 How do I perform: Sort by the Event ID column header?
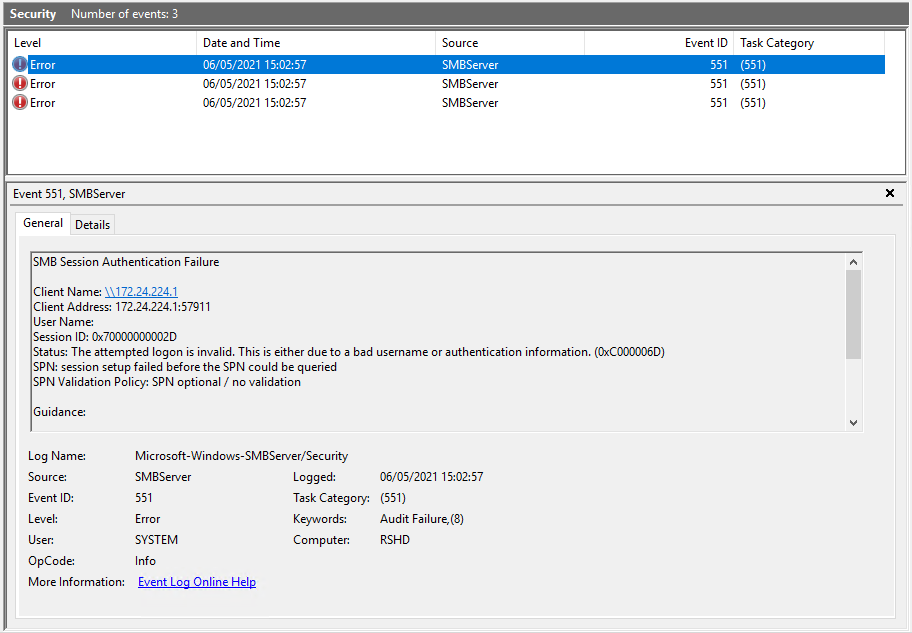coord(659,43)
